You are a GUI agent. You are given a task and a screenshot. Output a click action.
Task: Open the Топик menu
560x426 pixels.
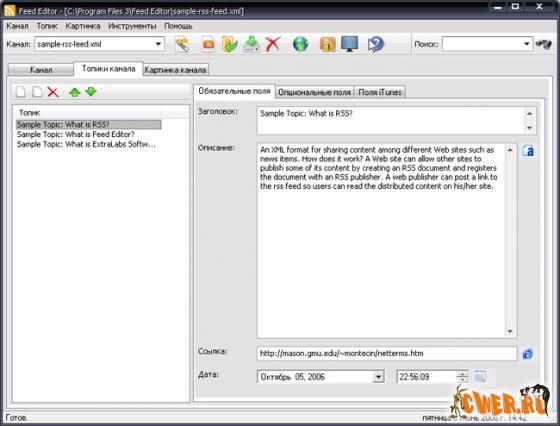coord(47,26)
